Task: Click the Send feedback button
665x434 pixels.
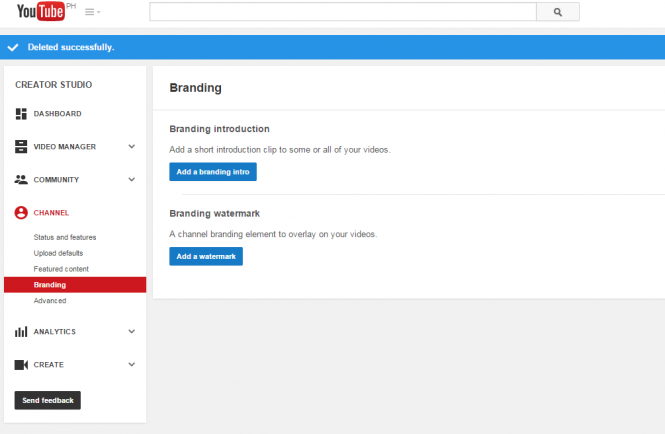Action: tap(48, 400)
